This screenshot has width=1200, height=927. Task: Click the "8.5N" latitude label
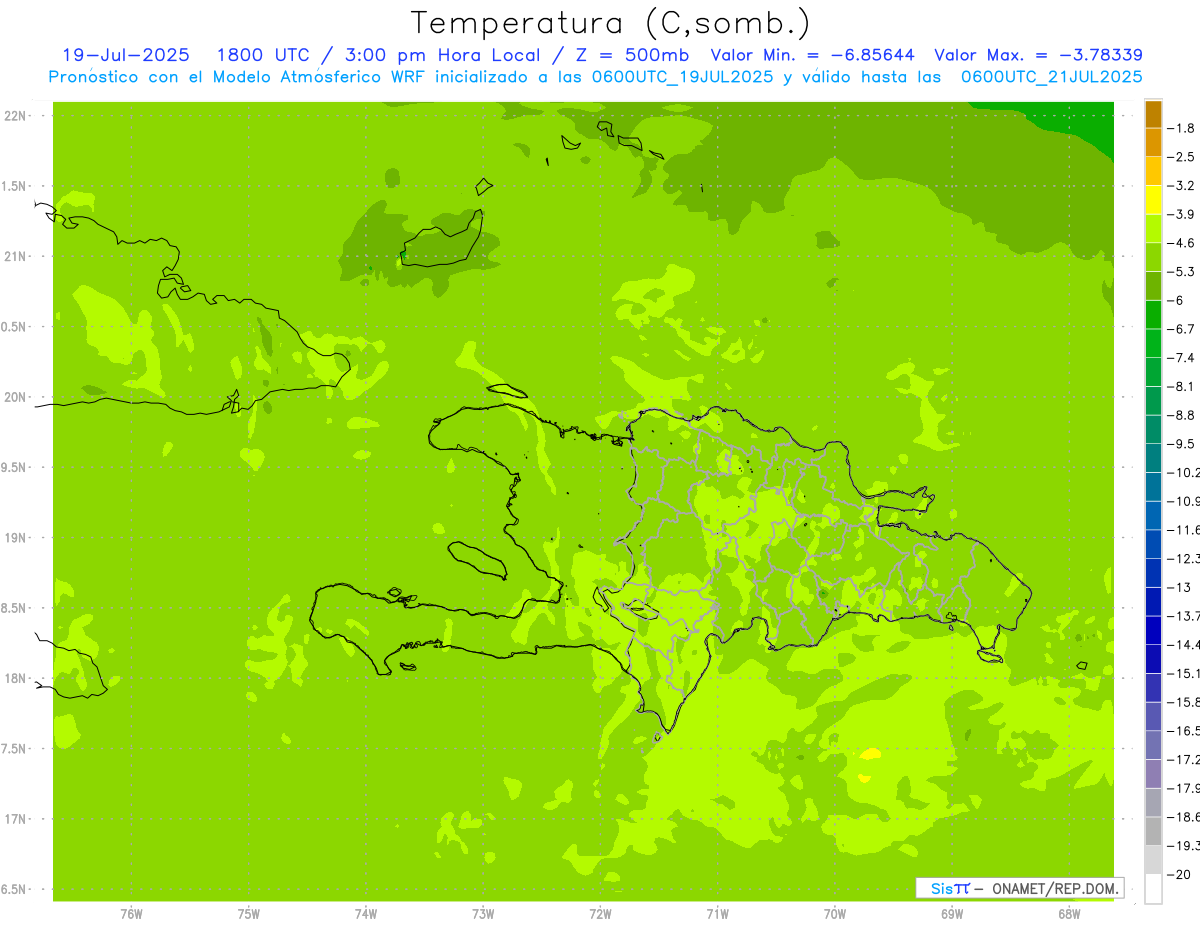point(14,608)
